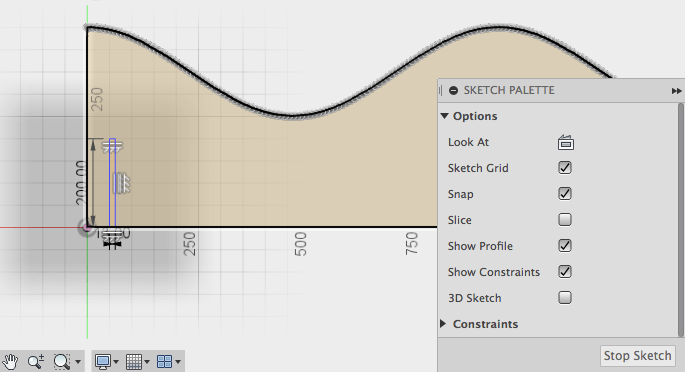Expand the Constraints section
This screenshot has width=685, height=372.
coord(443,324)
